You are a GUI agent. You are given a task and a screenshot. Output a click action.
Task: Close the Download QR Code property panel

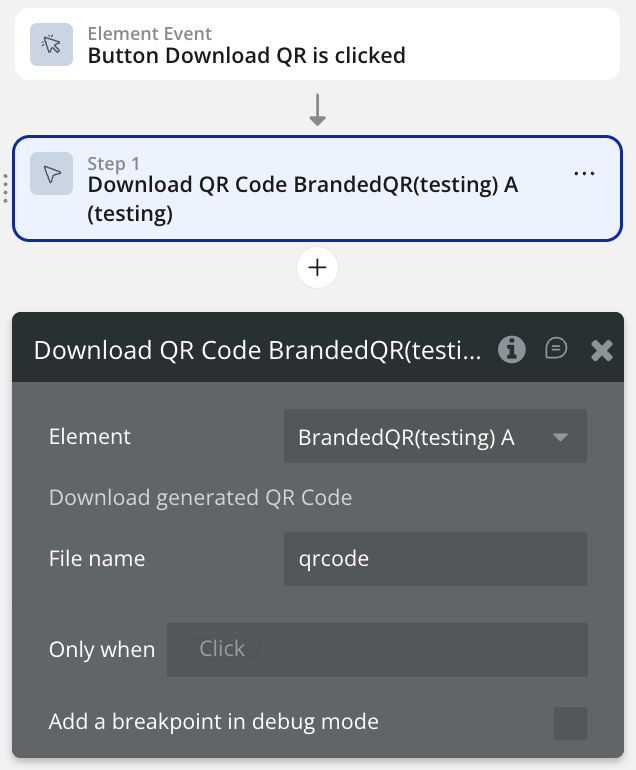601,349
